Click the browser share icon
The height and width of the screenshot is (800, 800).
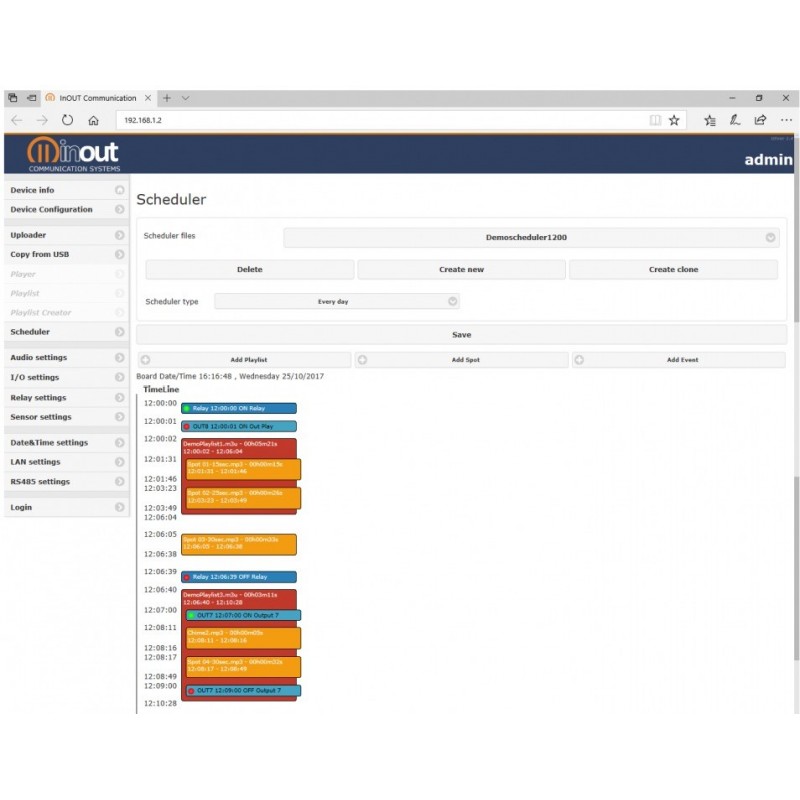click(x=760, y=120)
